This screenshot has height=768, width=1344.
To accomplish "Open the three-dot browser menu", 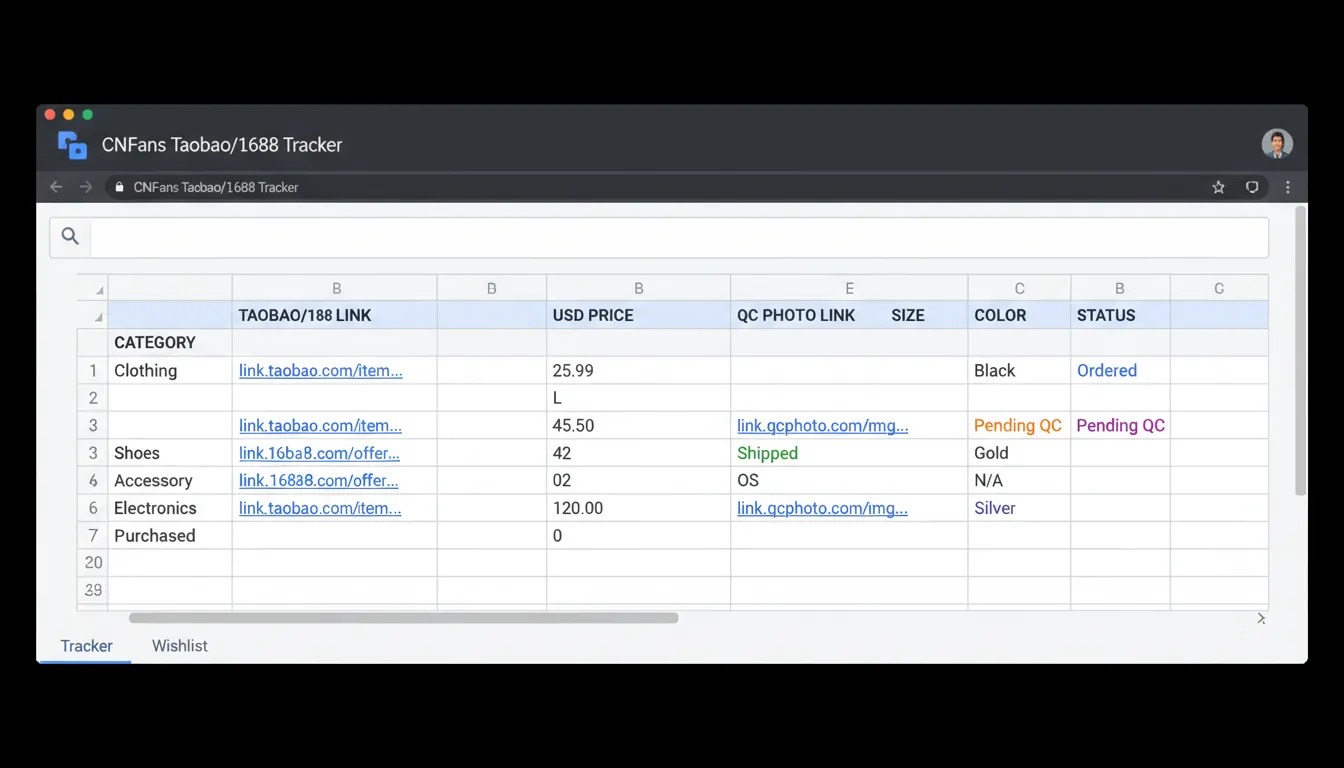I will pos(1288,187).
